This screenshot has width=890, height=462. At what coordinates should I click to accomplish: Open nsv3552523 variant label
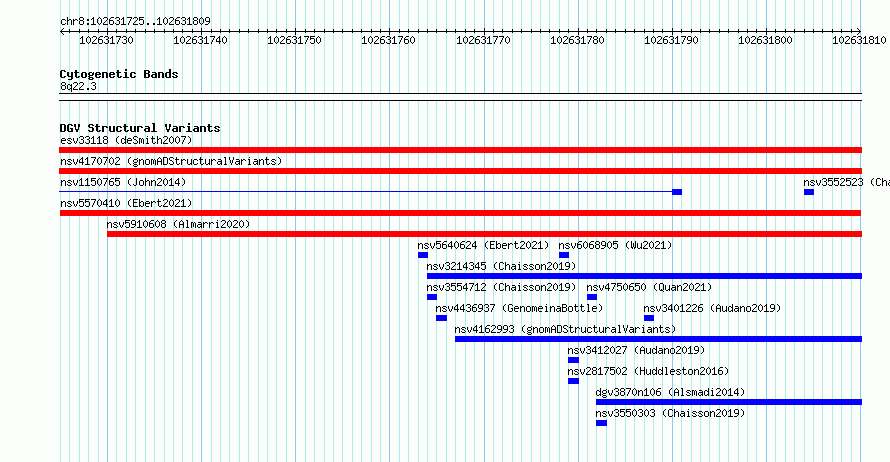pyautogui.click(x=846, y=182)
